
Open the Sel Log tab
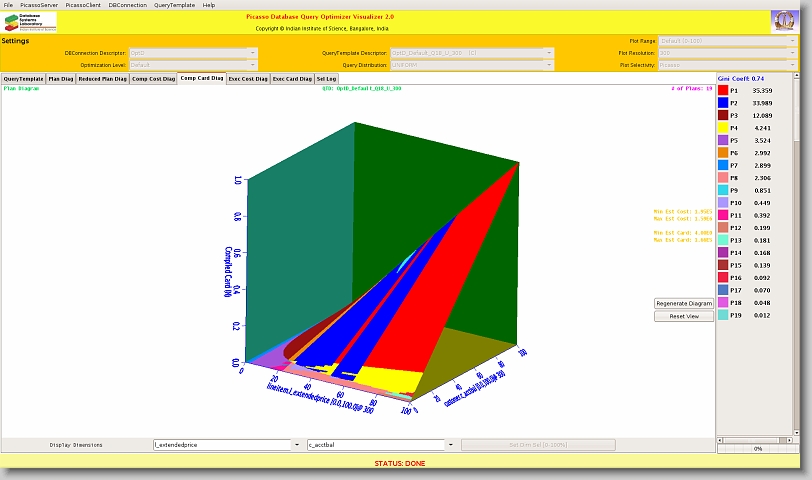pyautogui.click(x=327, y=78)
